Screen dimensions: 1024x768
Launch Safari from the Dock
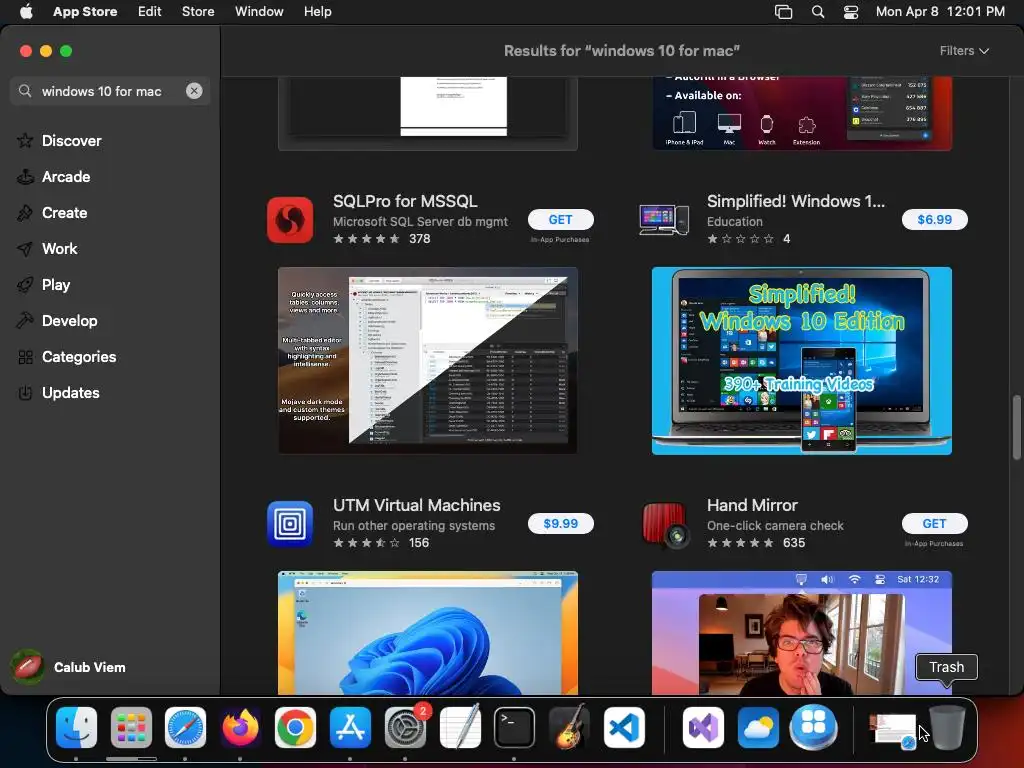pos(185,727)
